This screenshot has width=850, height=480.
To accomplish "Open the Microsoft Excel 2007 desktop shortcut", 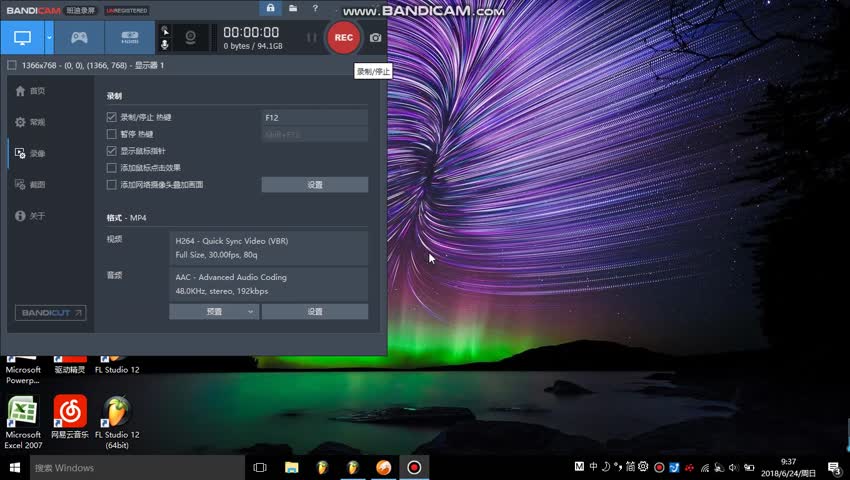I will 23,423.
